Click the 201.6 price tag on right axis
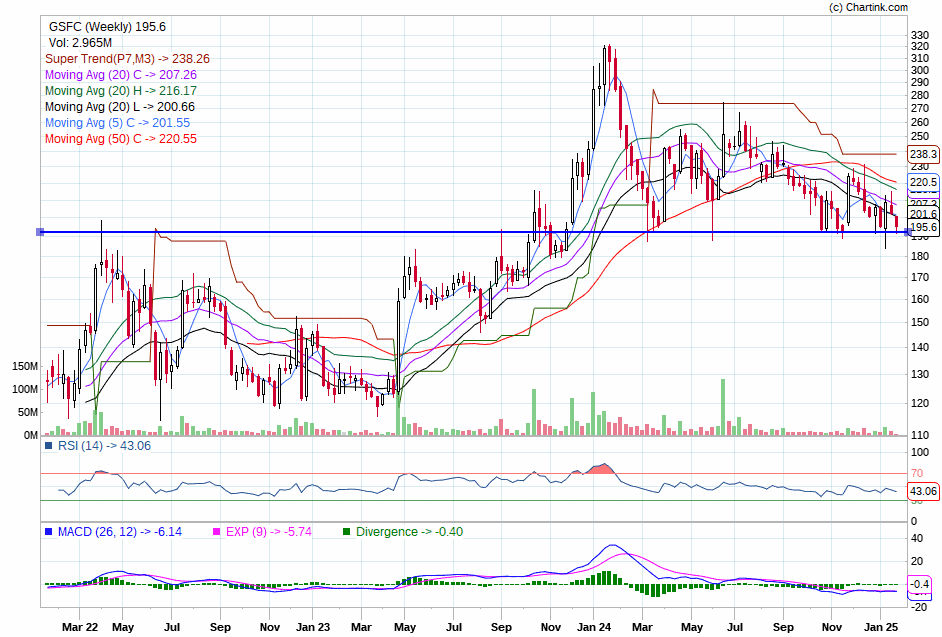This screenshot has height=637, width=942. 923,215
